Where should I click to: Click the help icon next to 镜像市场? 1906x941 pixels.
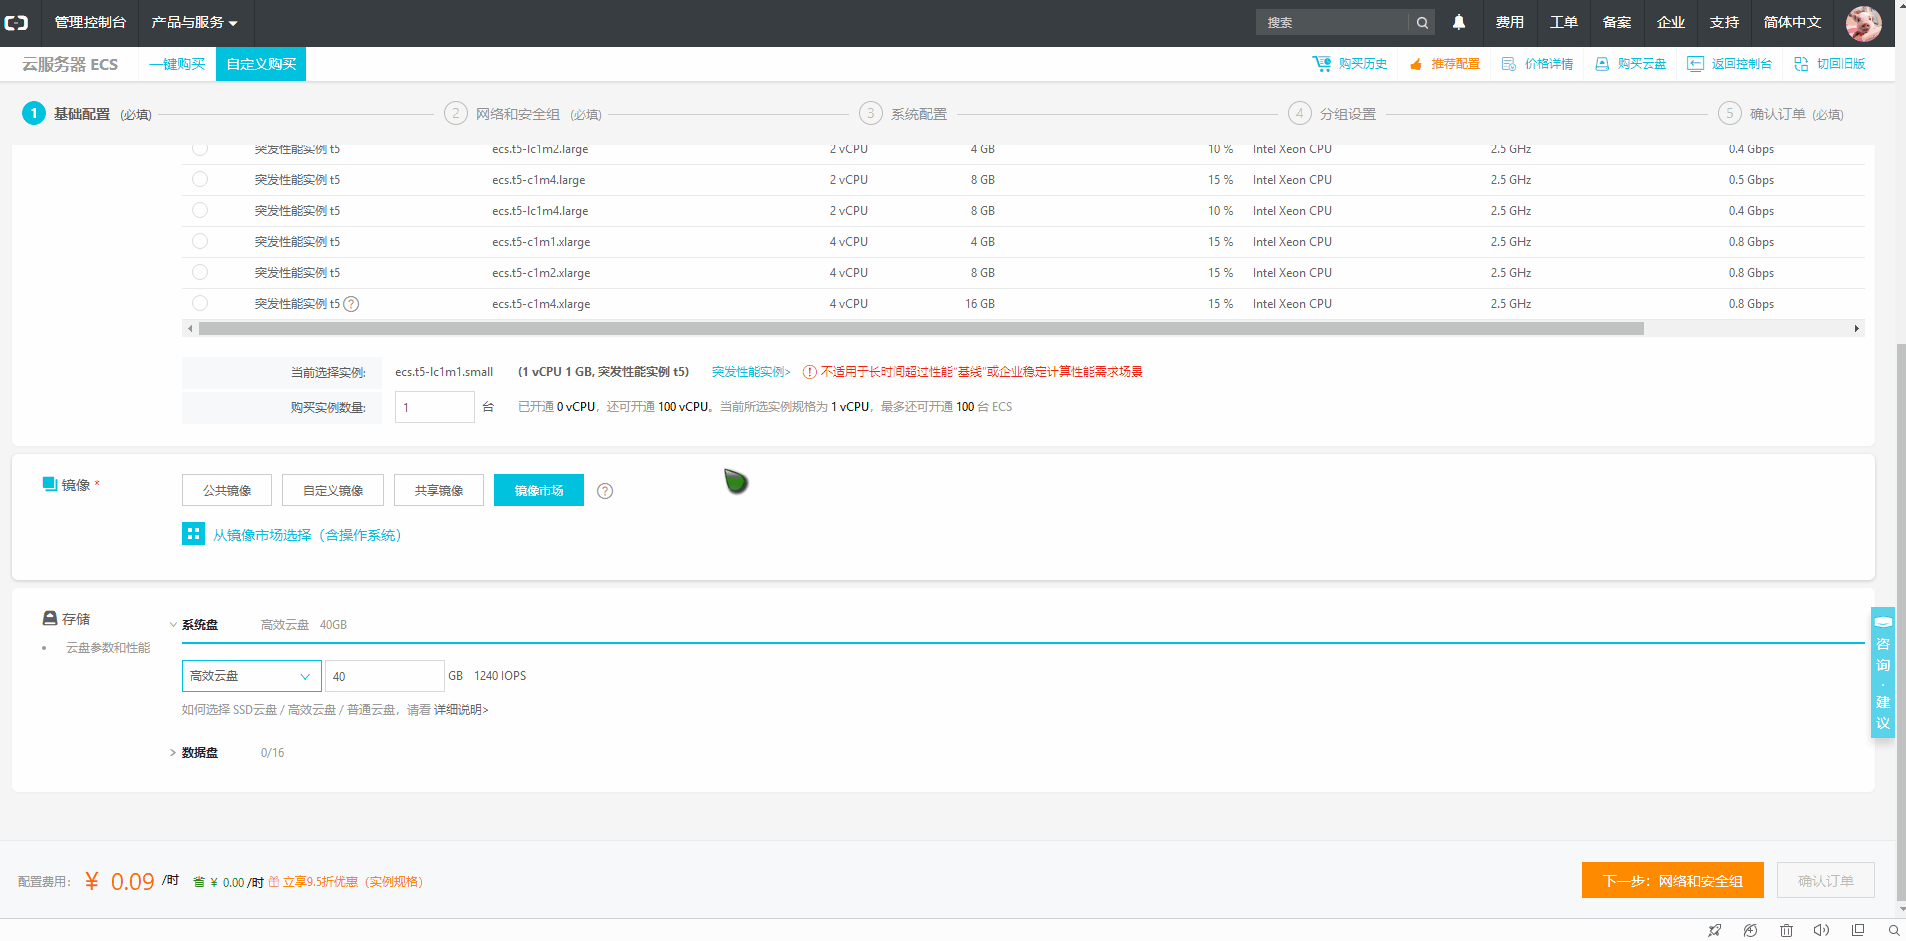click(x=605, y=491)
